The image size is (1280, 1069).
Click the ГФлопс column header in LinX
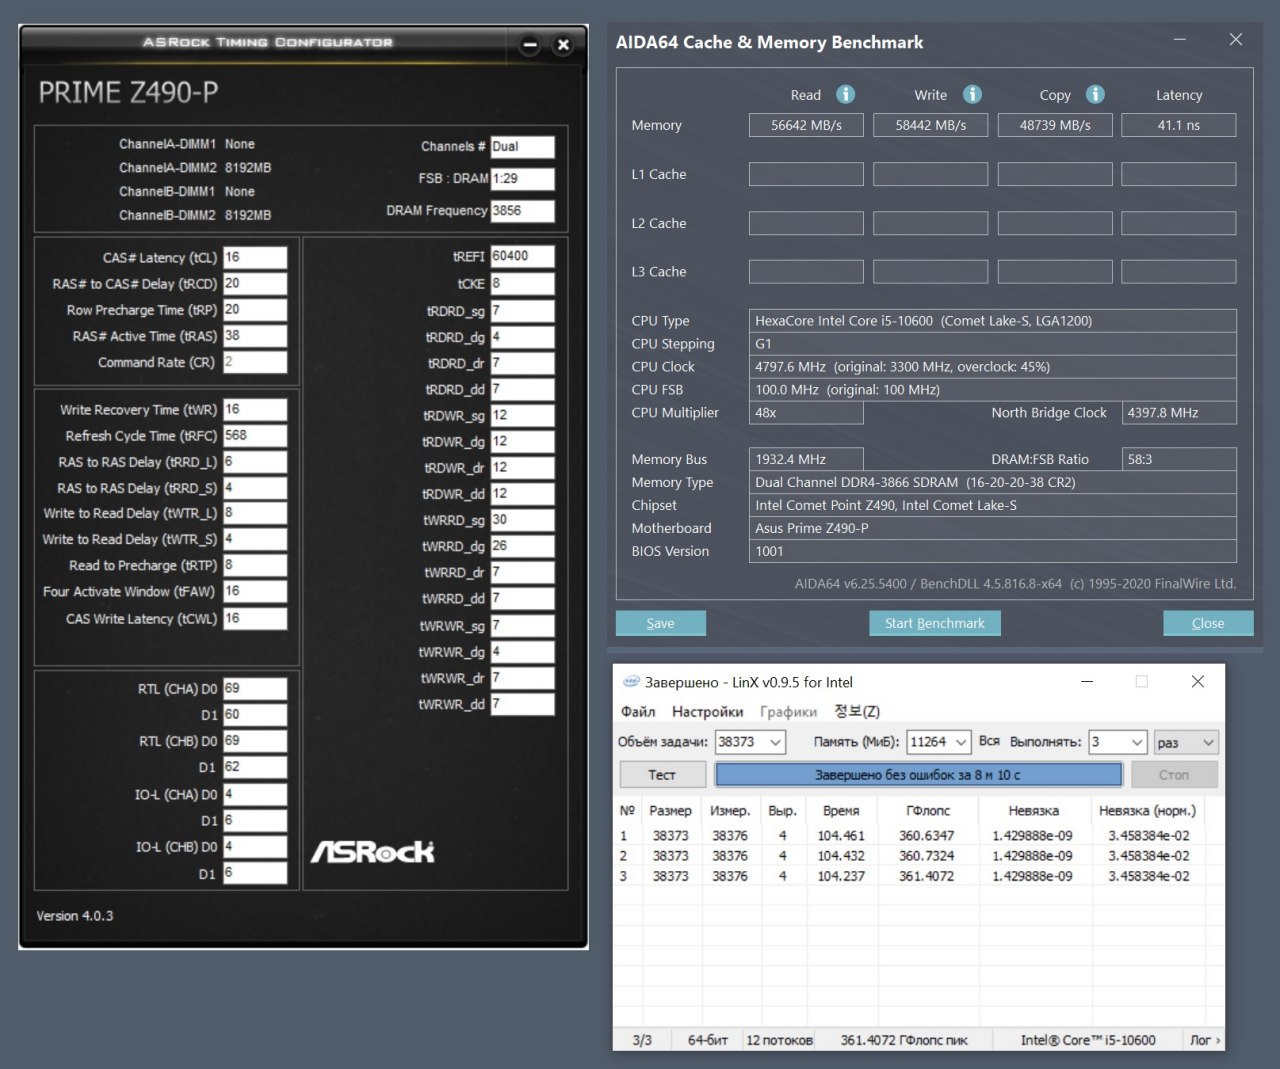[928, 810]
